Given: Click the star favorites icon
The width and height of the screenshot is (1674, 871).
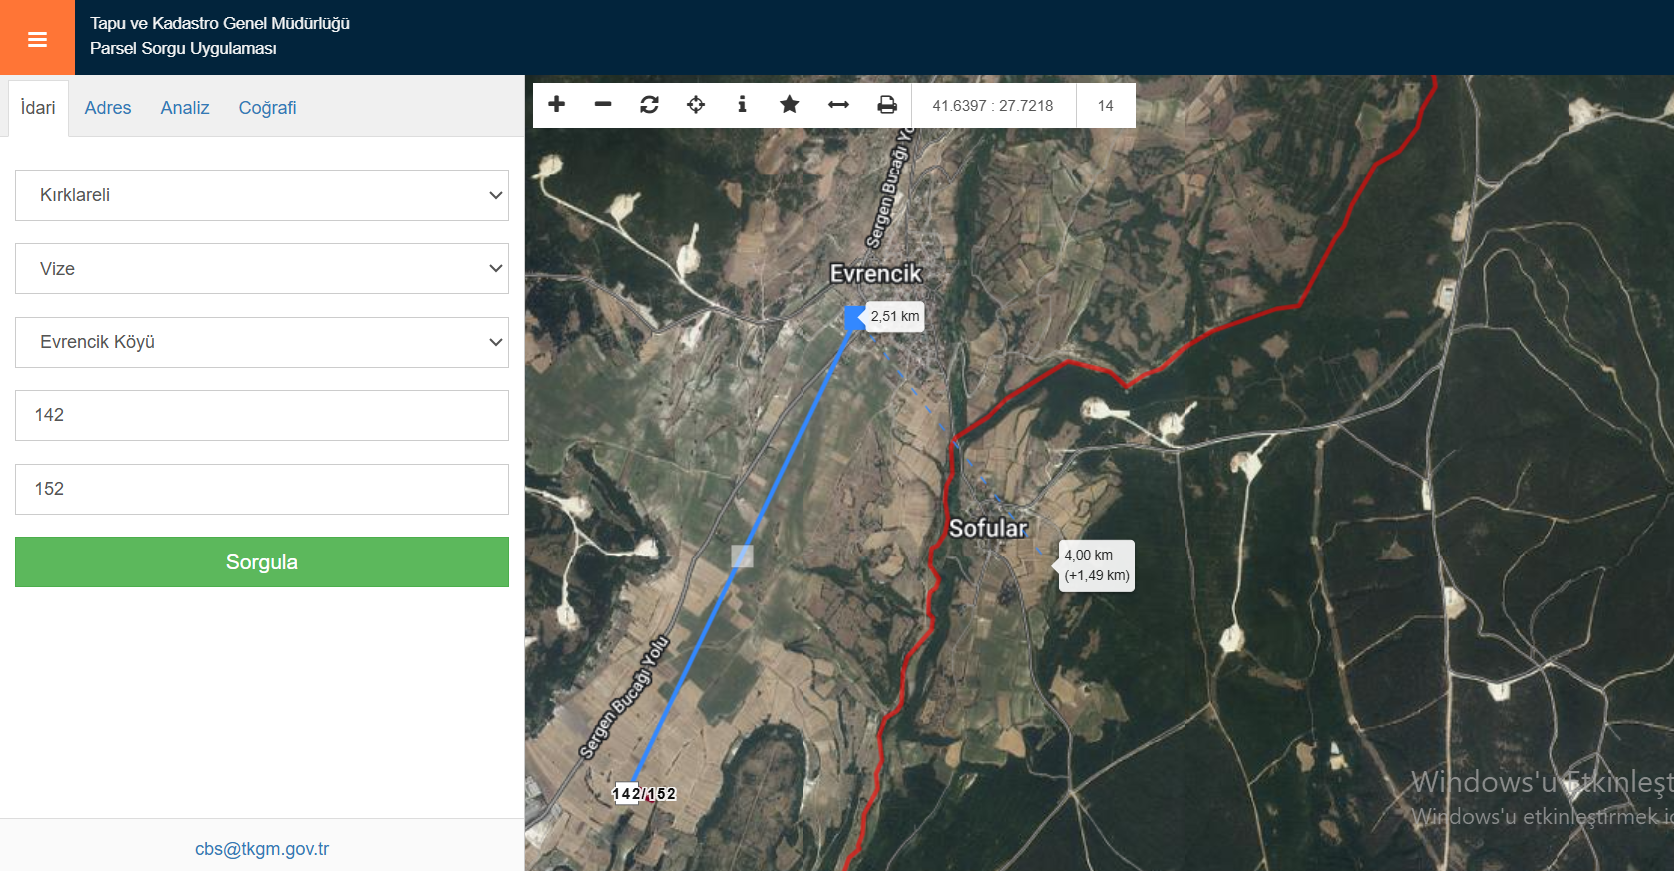Looking at the screenshot, I should click(789, 104).
